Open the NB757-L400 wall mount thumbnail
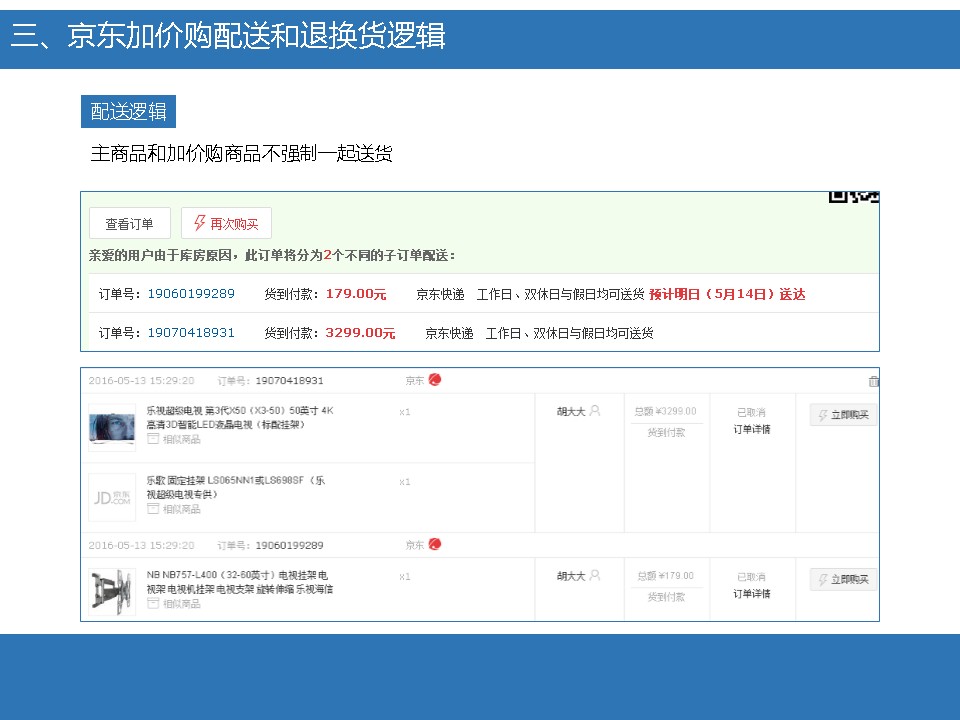 pyautogui.click(x=112, y=592)
